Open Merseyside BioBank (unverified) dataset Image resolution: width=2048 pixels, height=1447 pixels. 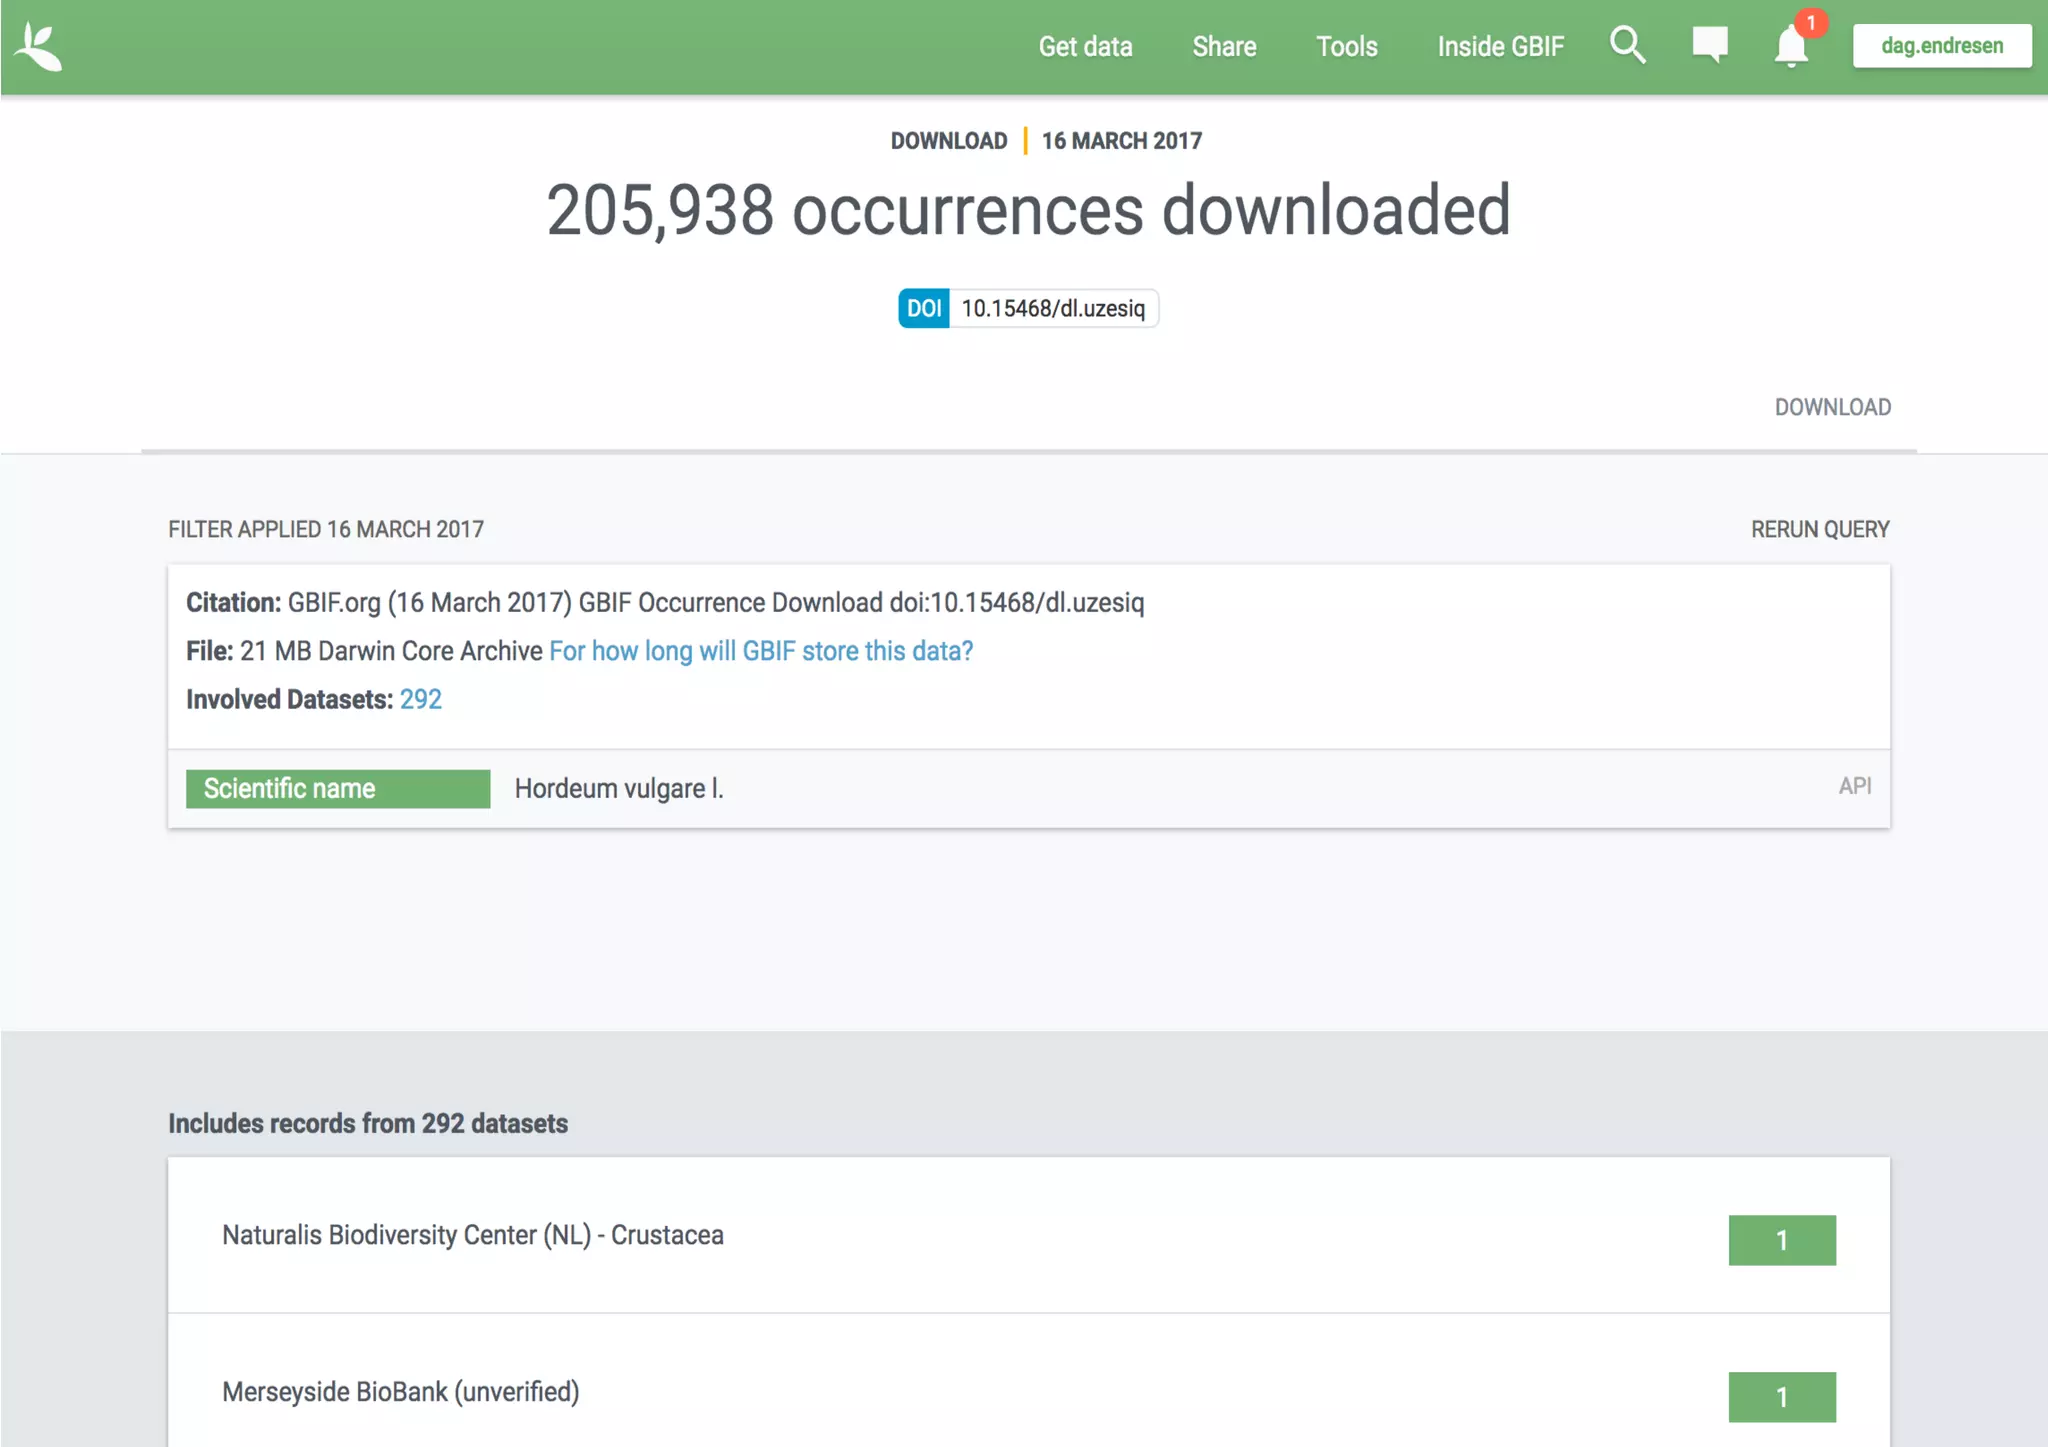tap(400, 1392)
